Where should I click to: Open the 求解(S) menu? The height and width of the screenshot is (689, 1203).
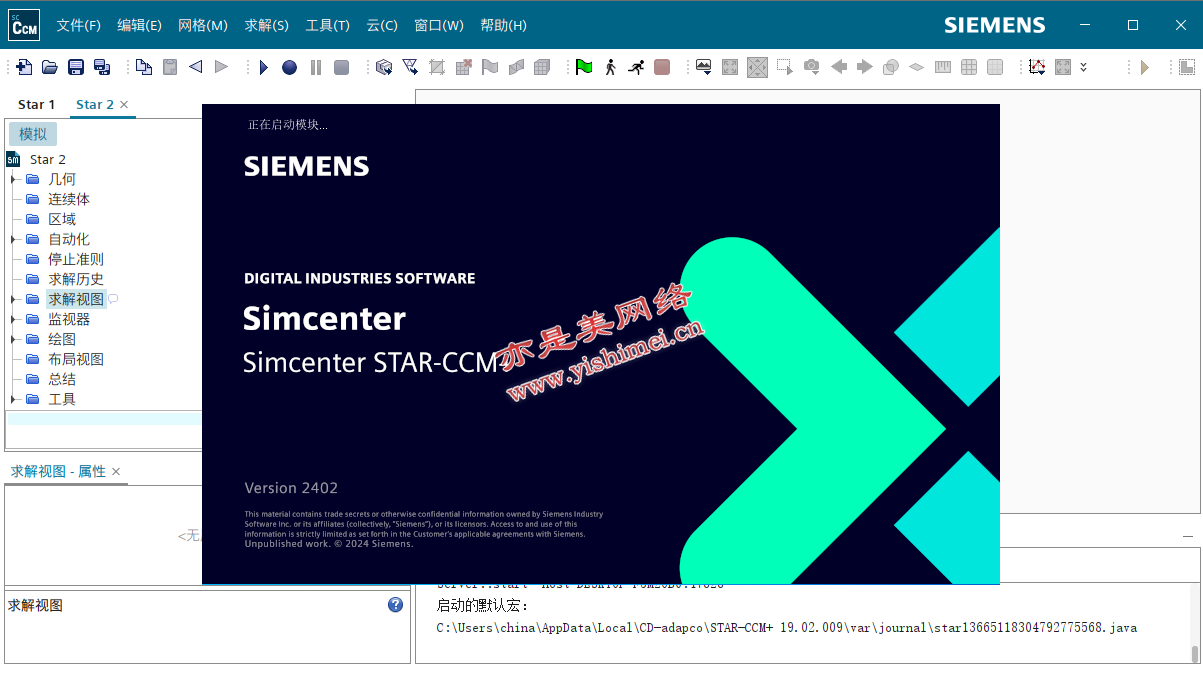tap(267, 25)
